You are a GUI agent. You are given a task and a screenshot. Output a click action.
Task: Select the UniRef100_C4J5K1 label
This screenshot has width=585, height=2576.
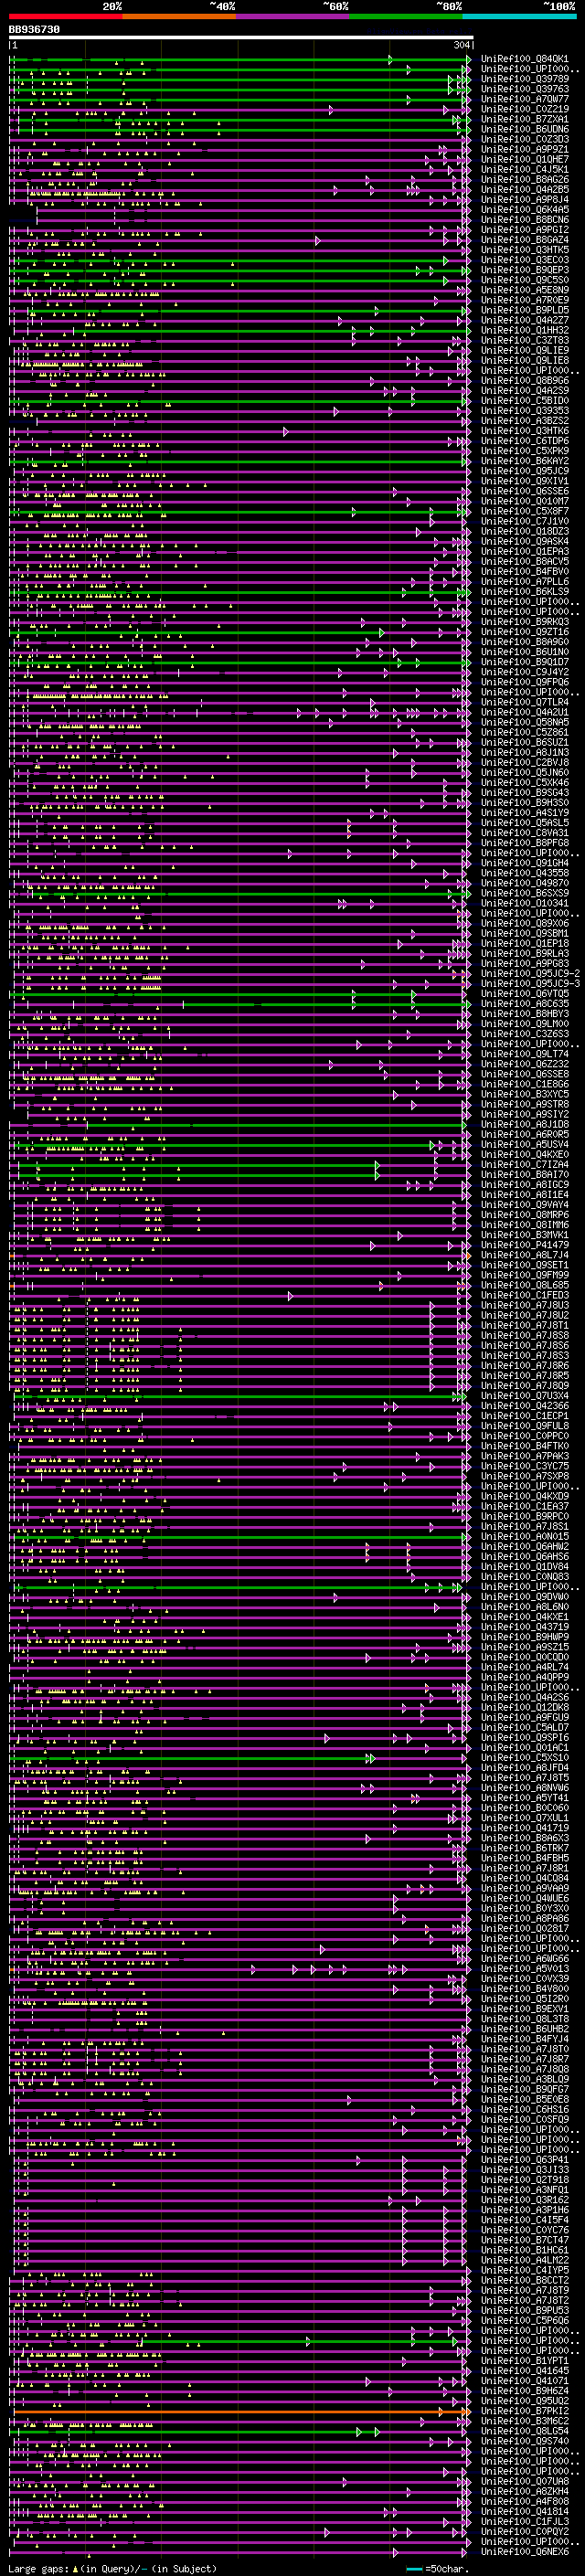pos(525,169)
